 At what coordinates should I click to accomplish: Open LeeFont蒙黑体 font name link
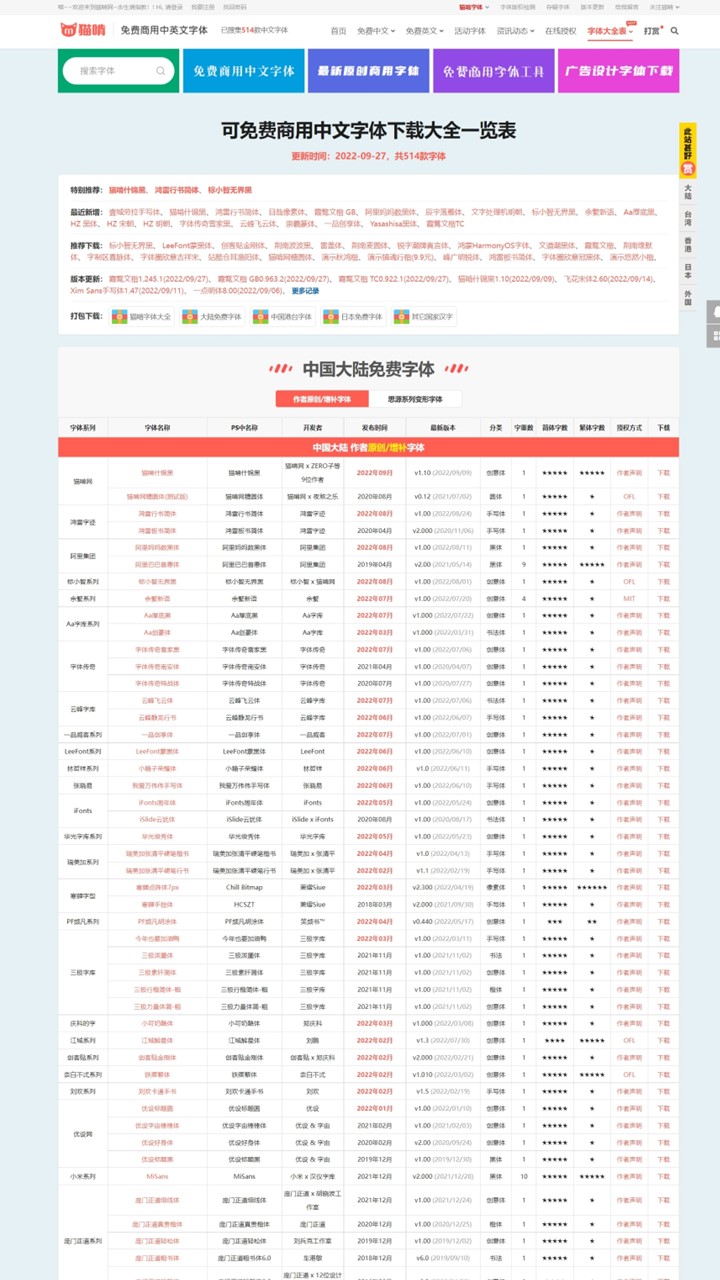coord(157,751)
